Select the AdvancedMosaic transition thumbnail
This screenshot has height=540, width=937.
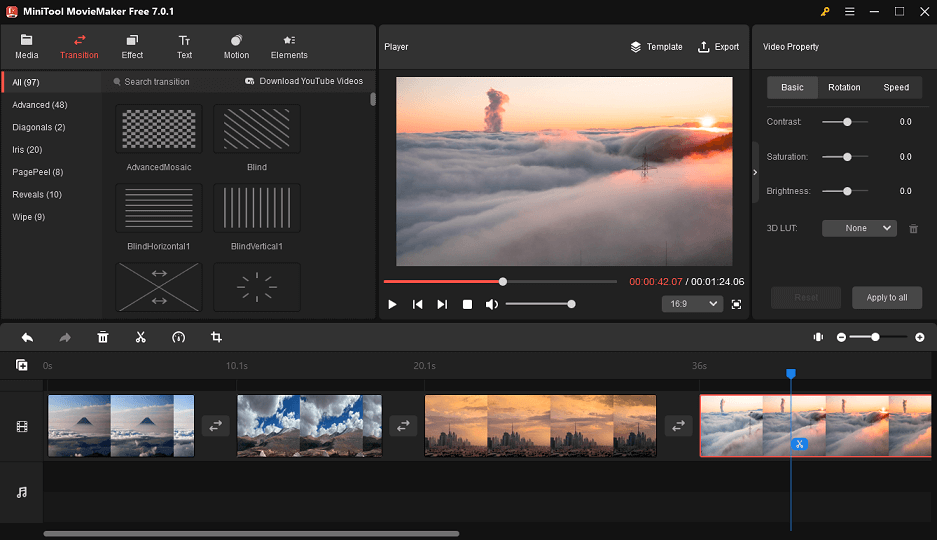[x=159, y=129]
